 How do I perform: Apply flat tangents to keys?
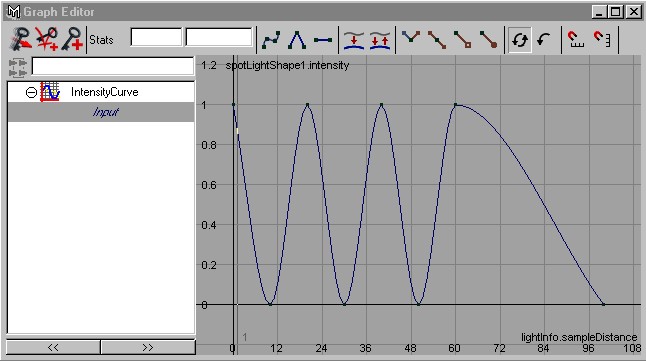pos(323,40)
